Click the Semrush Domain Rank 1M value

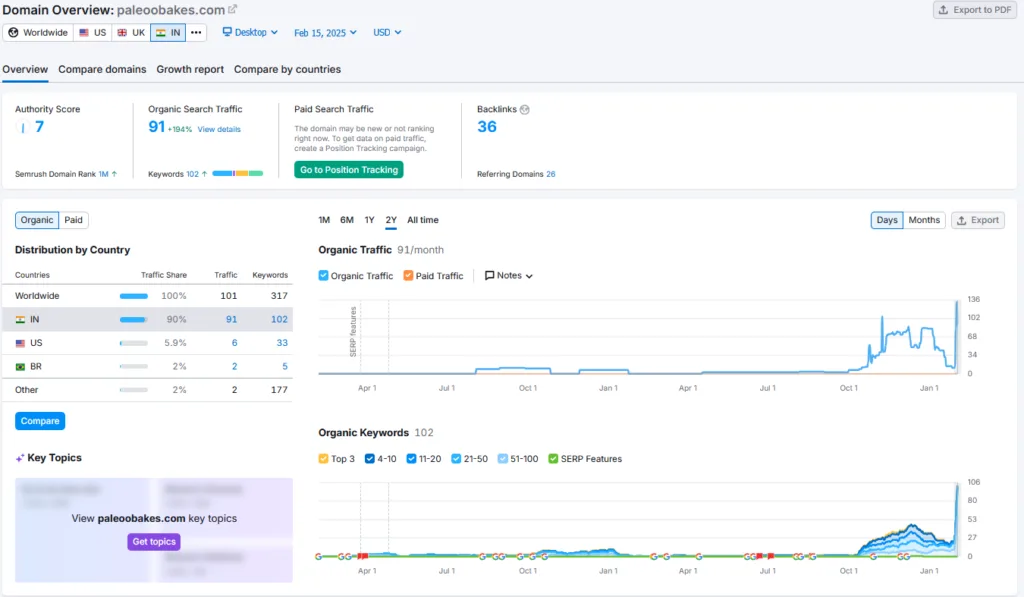click(103, 174)
